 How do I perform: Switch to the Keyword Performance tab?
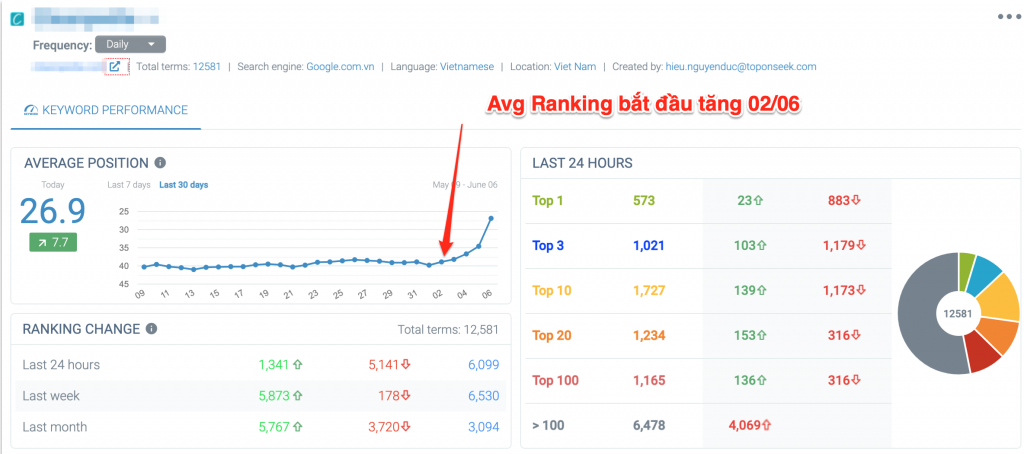pyautogui.click(x=106, y=110)
